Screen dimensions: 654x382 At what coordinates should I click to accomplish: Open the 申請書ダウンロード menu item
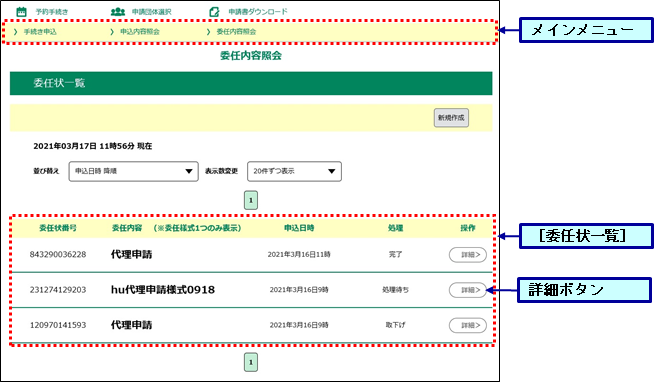258,12
